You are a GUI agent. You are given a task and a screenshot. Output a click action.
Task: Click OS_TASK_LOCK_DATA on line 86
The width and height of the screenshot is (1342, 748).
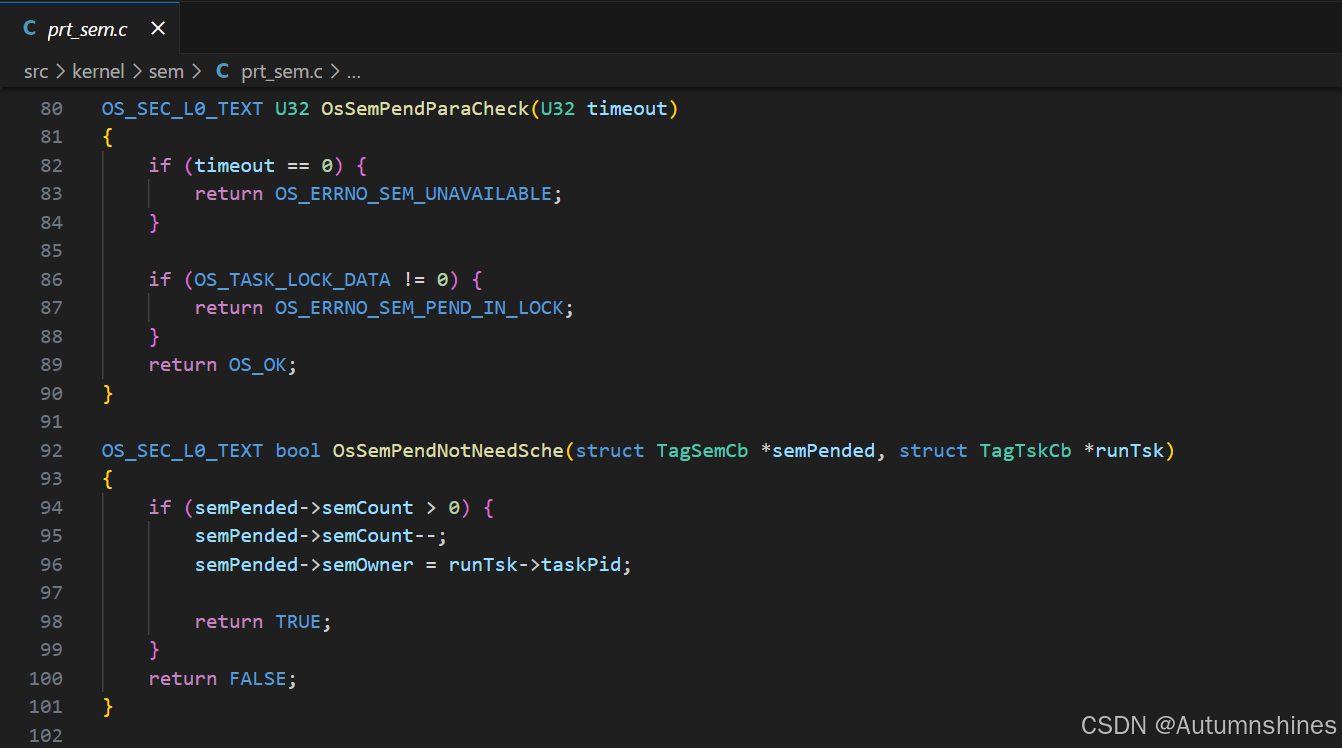(292, 279)
